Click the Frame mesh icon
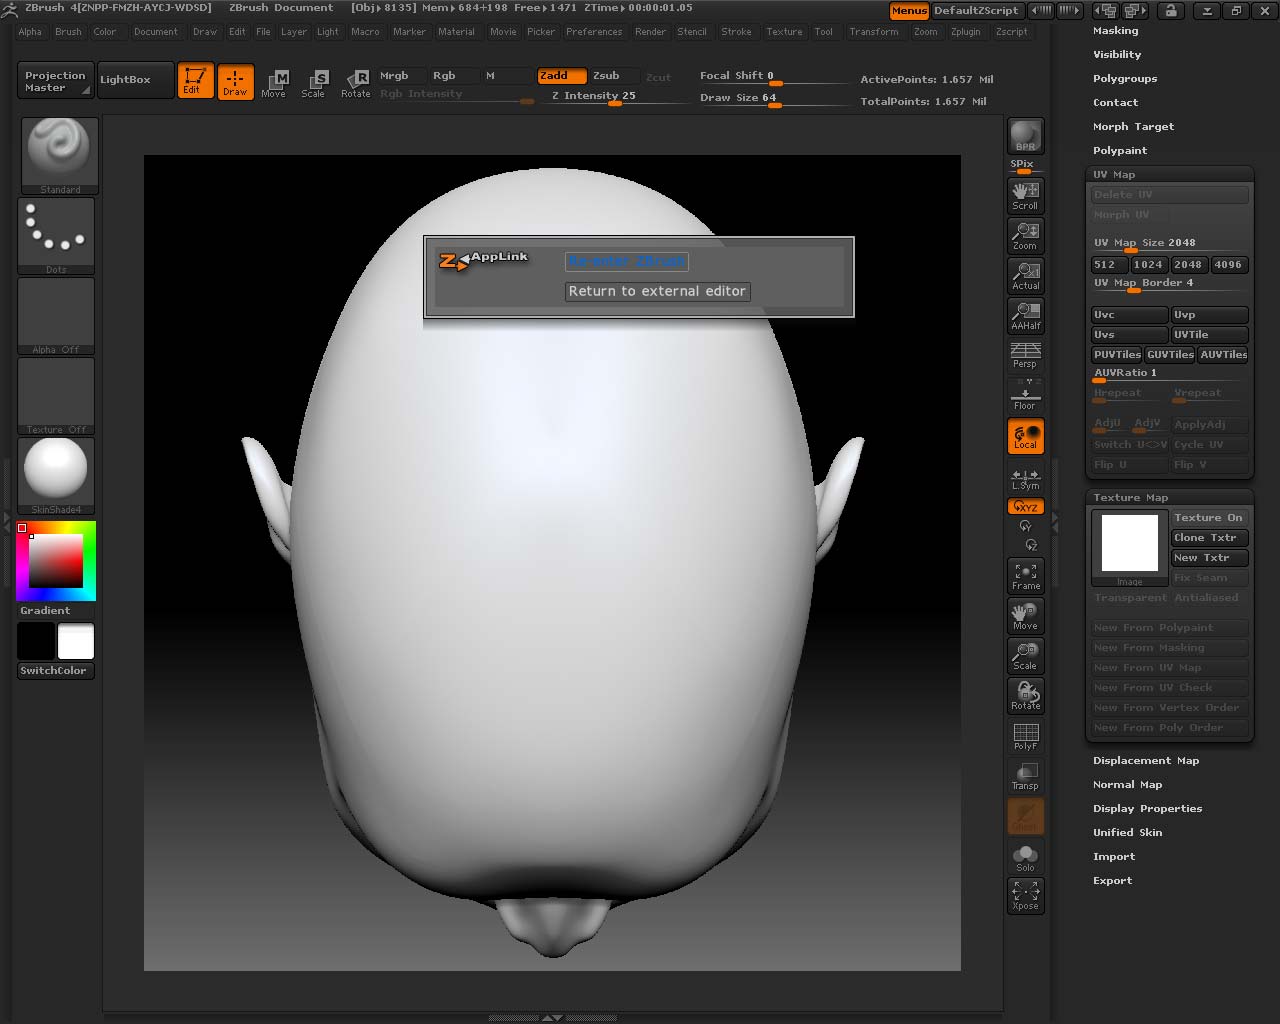1280x1024 pixels. click(x=1025, y=575)
